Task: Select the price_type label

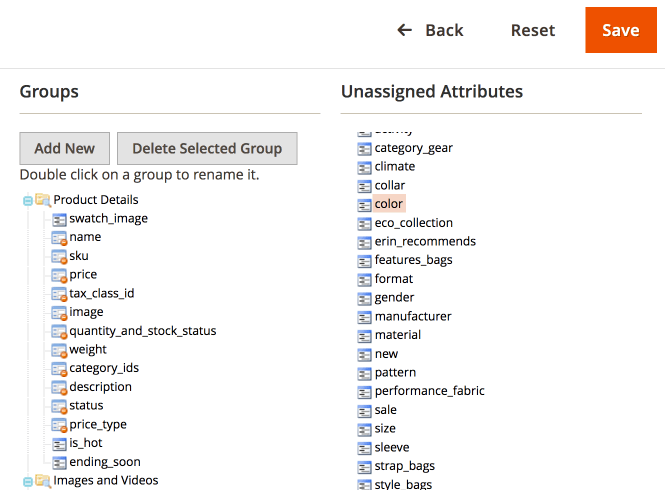Action: pyautogui.click(x=98, y=425)
